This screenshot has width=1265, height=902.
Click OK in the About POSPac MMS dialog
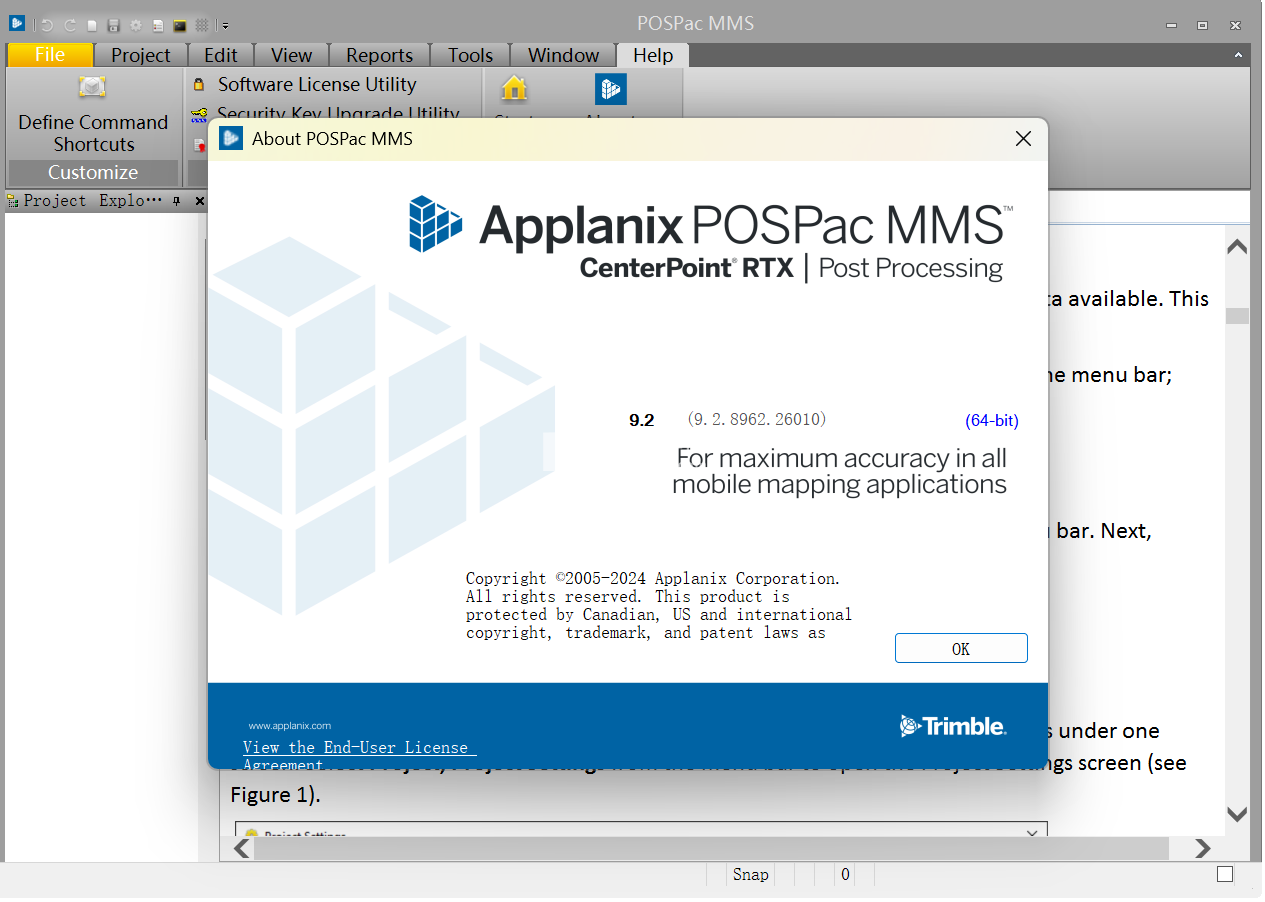961,648
